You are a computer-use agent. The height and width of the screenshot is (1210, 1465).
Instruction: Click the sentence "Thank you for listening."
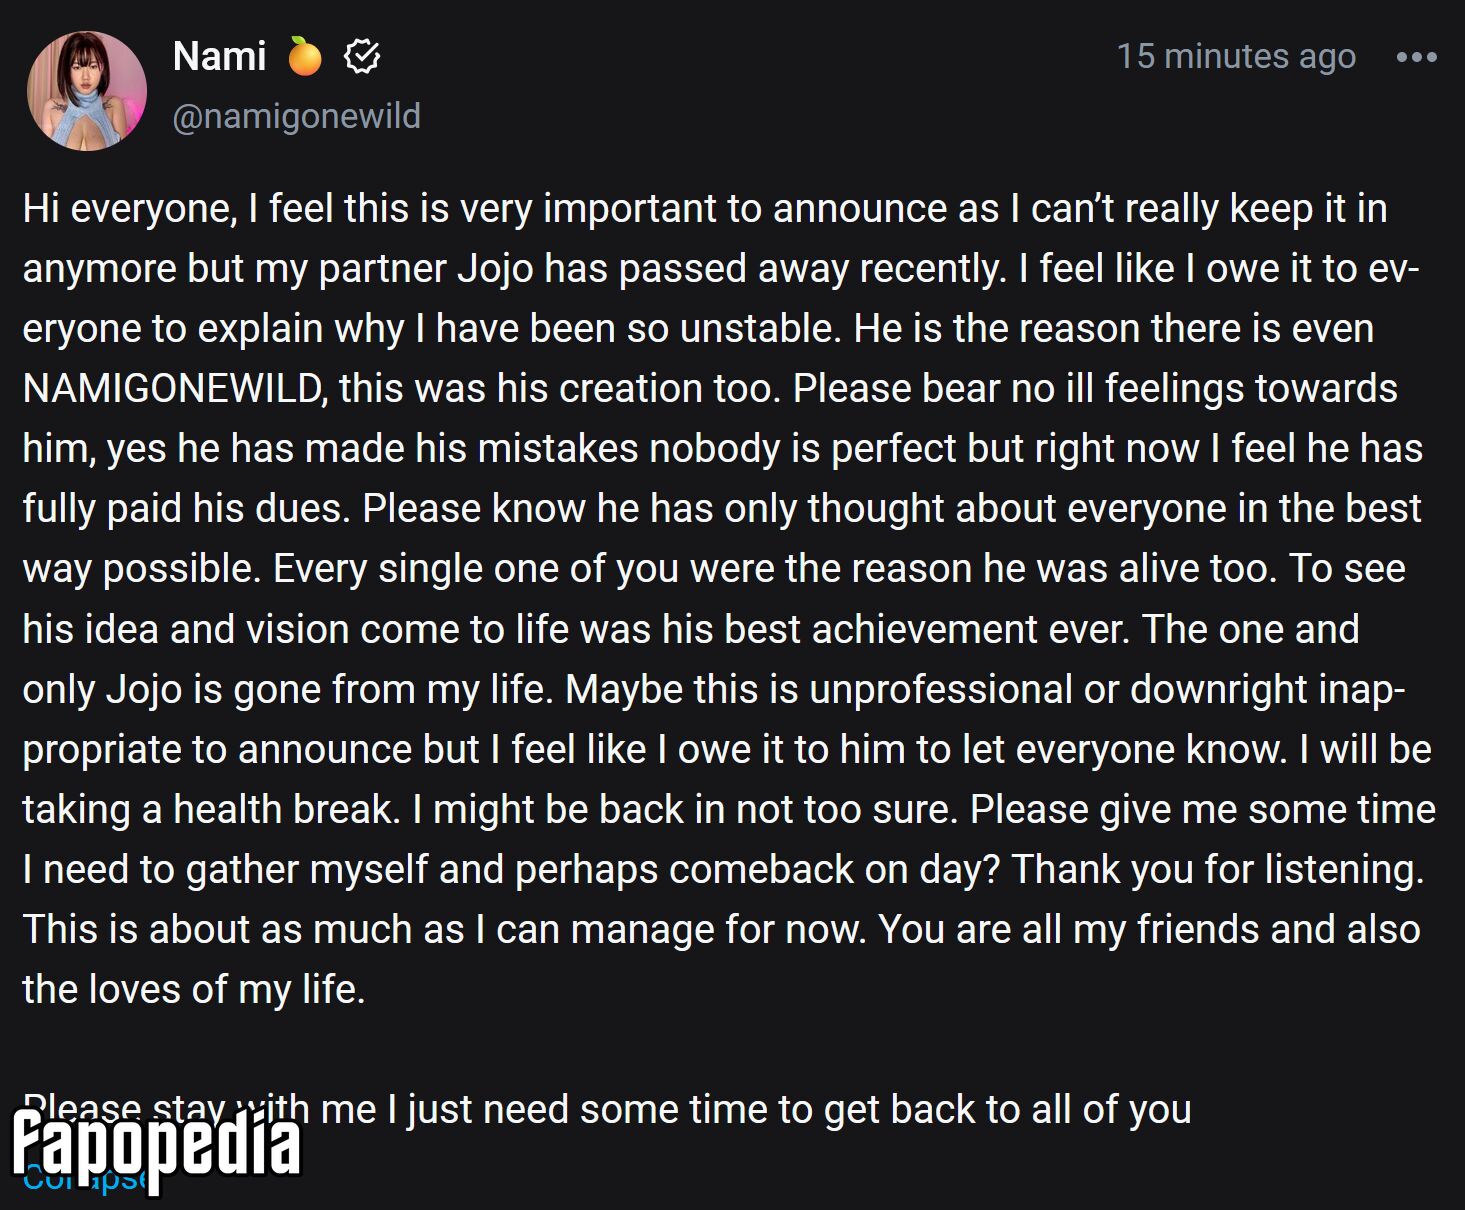[1218, 869]
